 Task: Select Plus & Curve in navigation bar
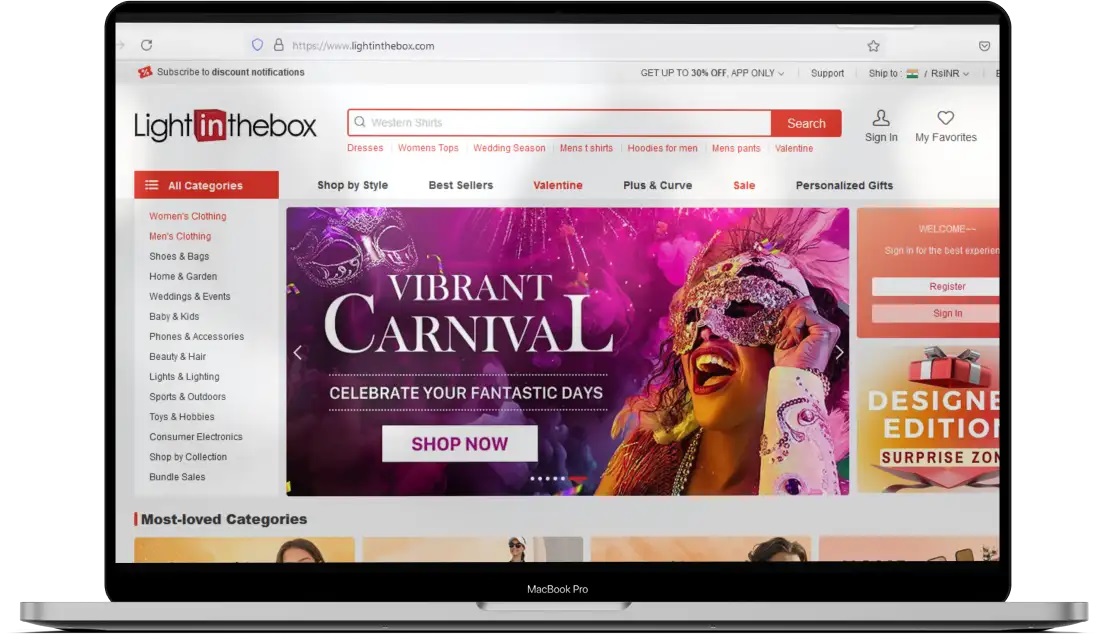point(657,185)
